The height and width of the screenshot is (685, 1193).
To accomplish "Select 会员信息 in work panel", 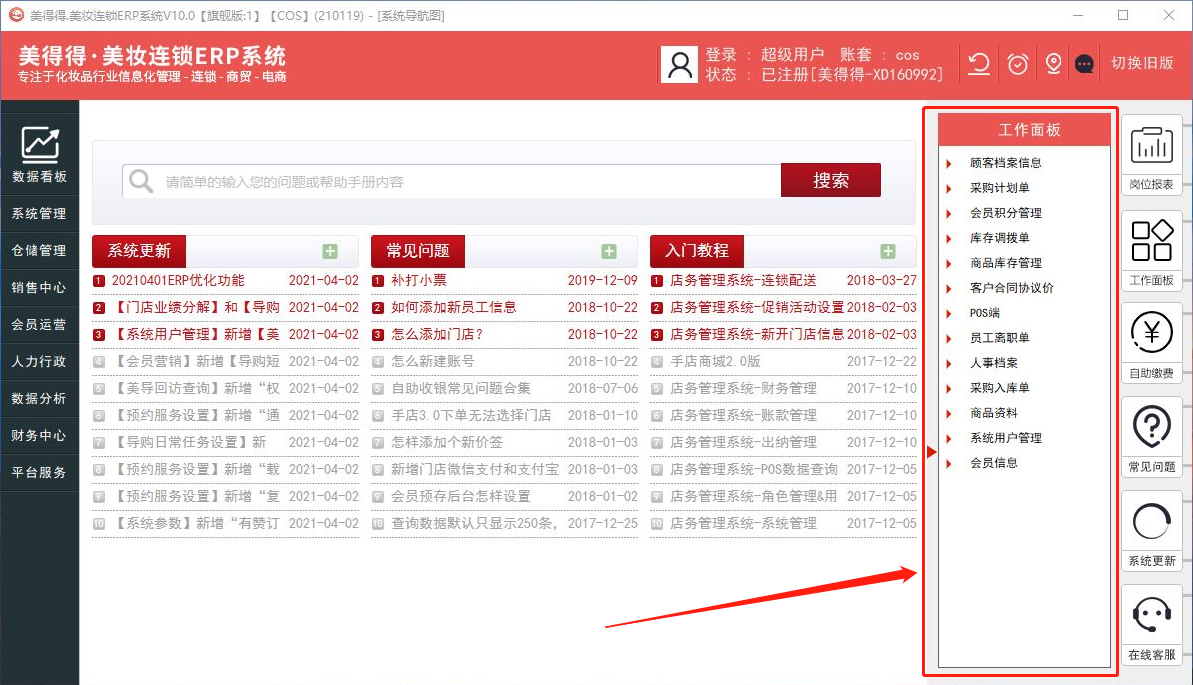I will pos(994,463).
